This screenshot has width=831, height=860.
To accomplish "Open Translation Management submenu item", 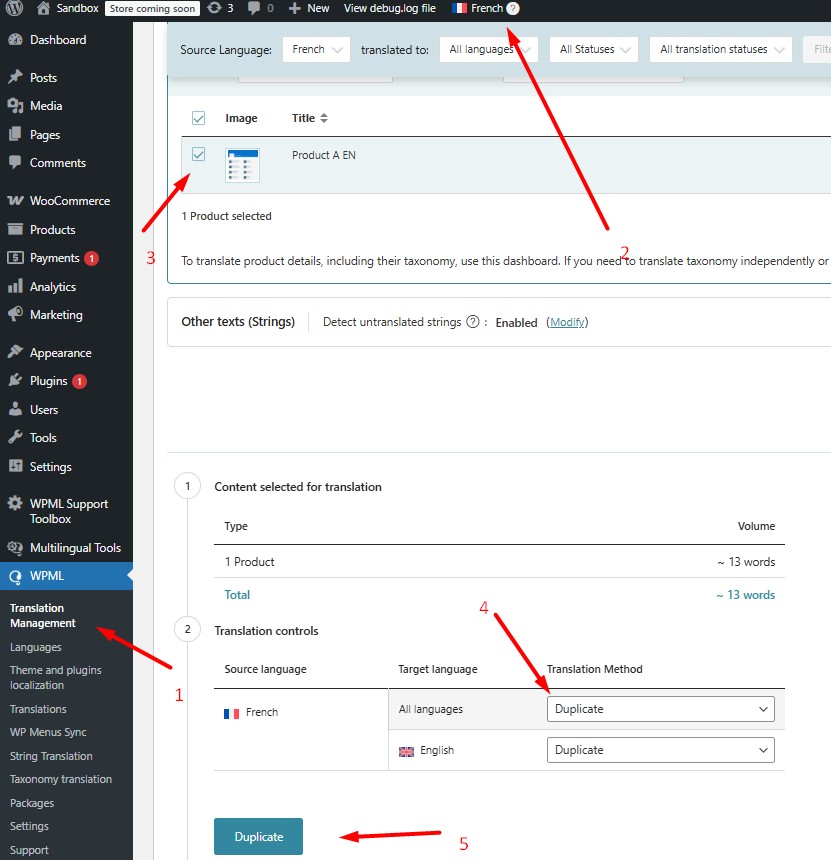I will (x=43, y=615).
